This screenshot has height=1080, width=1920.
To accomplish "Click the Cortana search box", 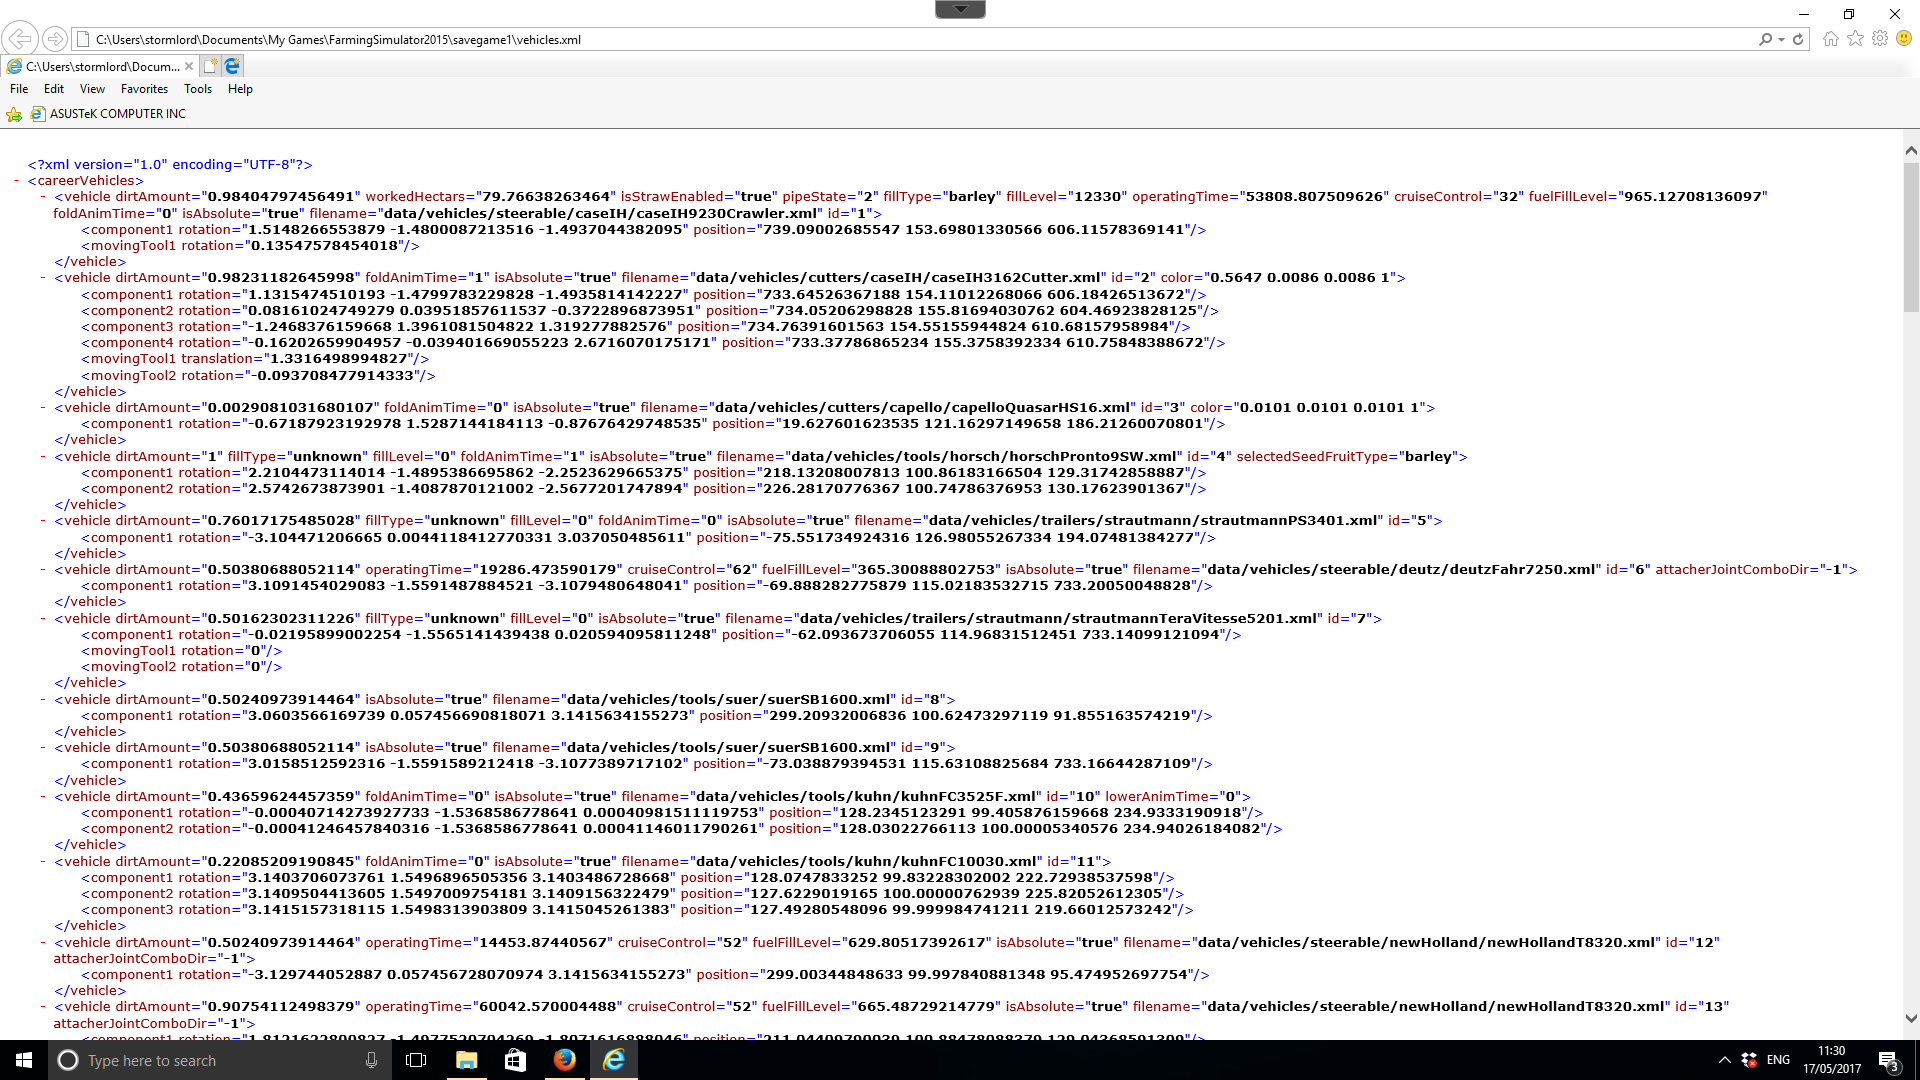I will pyautogui.click(x=219, y=1060).
